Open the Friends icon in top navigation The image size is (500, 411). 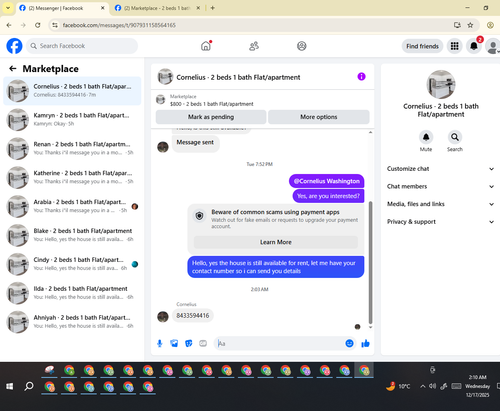click(254, 46)
